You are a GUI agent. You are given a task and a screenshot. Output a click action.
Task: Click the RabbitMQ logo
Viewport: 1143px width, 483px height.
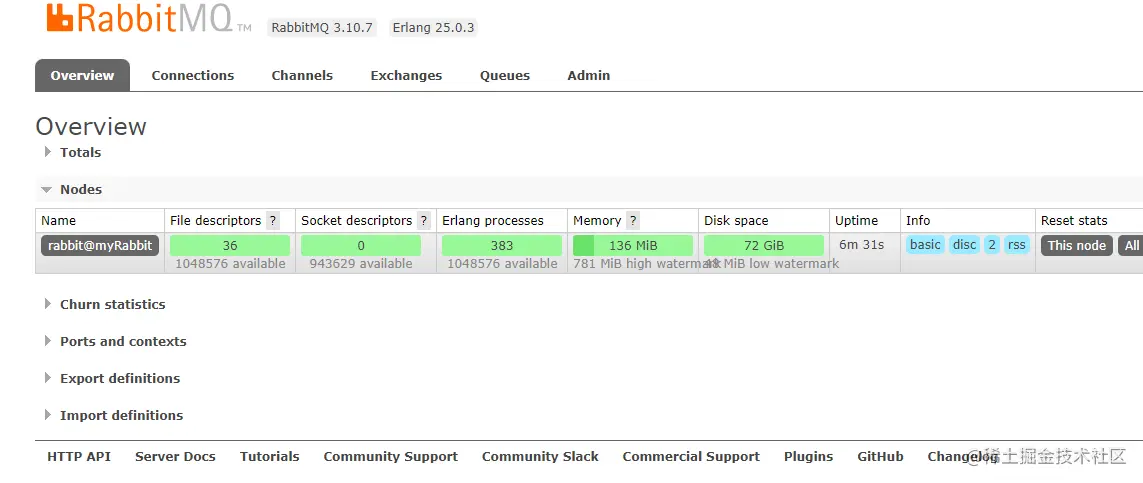click(x=148, y=18)
